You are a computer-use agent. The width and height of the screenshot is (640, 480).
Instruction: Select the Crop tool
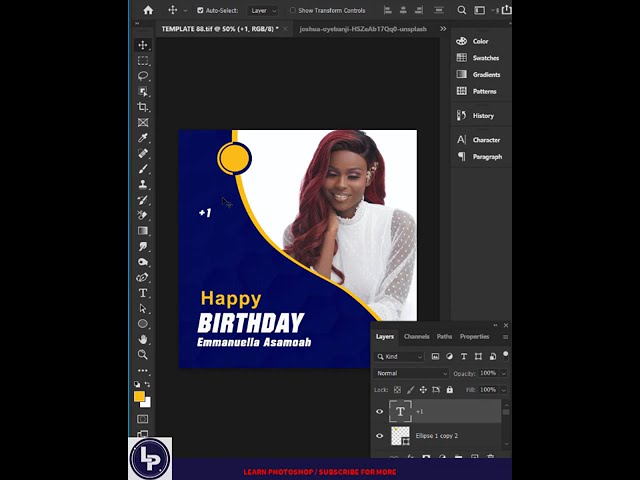(143, 107)
